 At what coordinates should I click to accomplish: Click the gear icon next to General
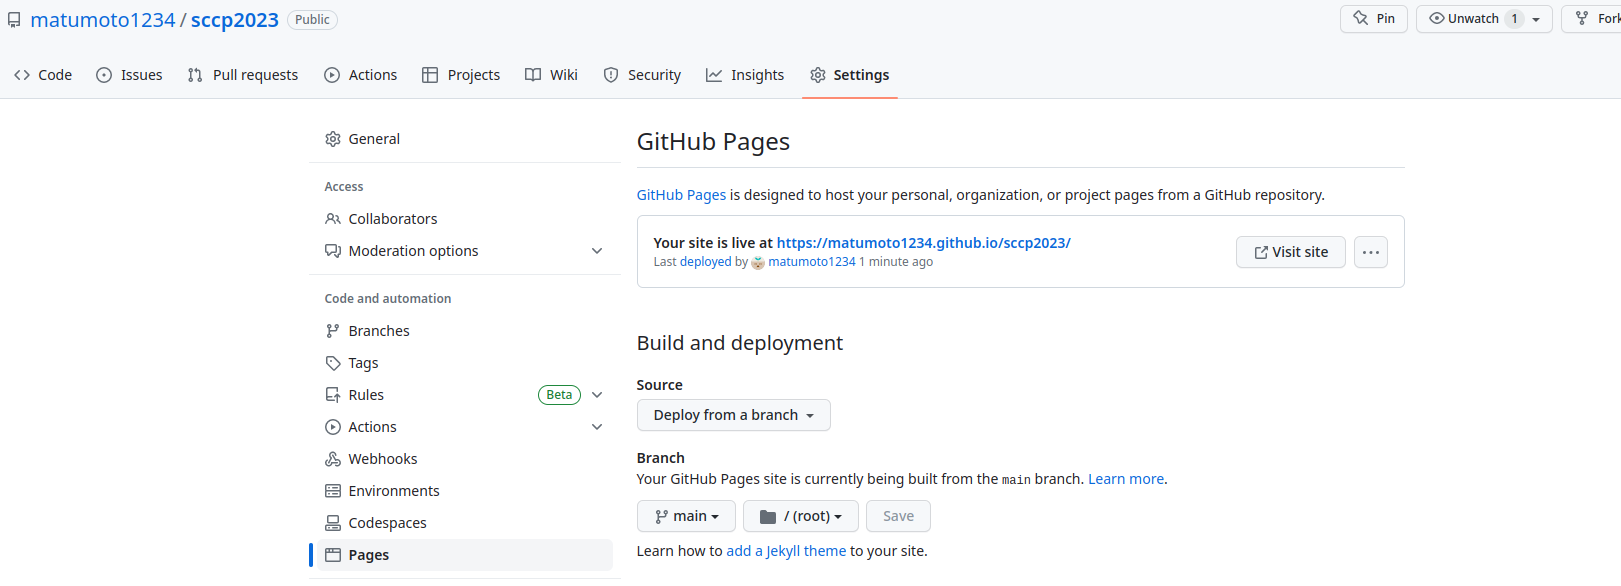click(333, 139)
